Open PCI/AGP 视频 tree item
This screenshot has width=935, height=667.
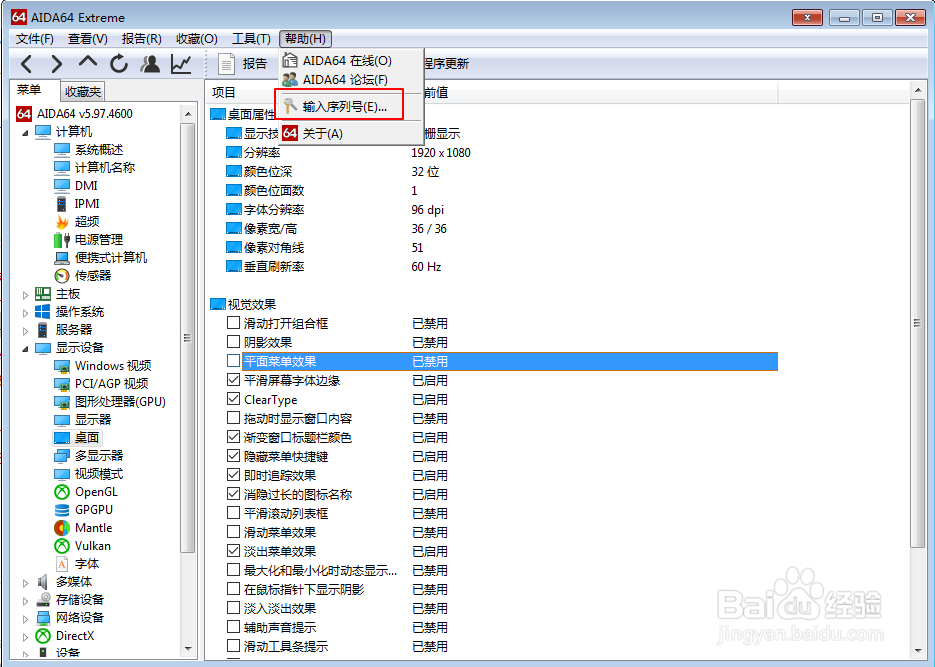(x=101, y=383)
